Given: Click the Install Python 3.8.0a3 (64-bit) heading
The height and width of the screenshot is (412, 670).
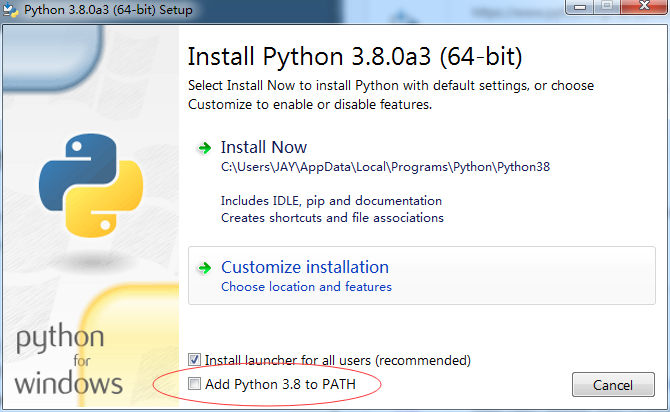Looking at the screenshot, I should click(x=355, y=57).
